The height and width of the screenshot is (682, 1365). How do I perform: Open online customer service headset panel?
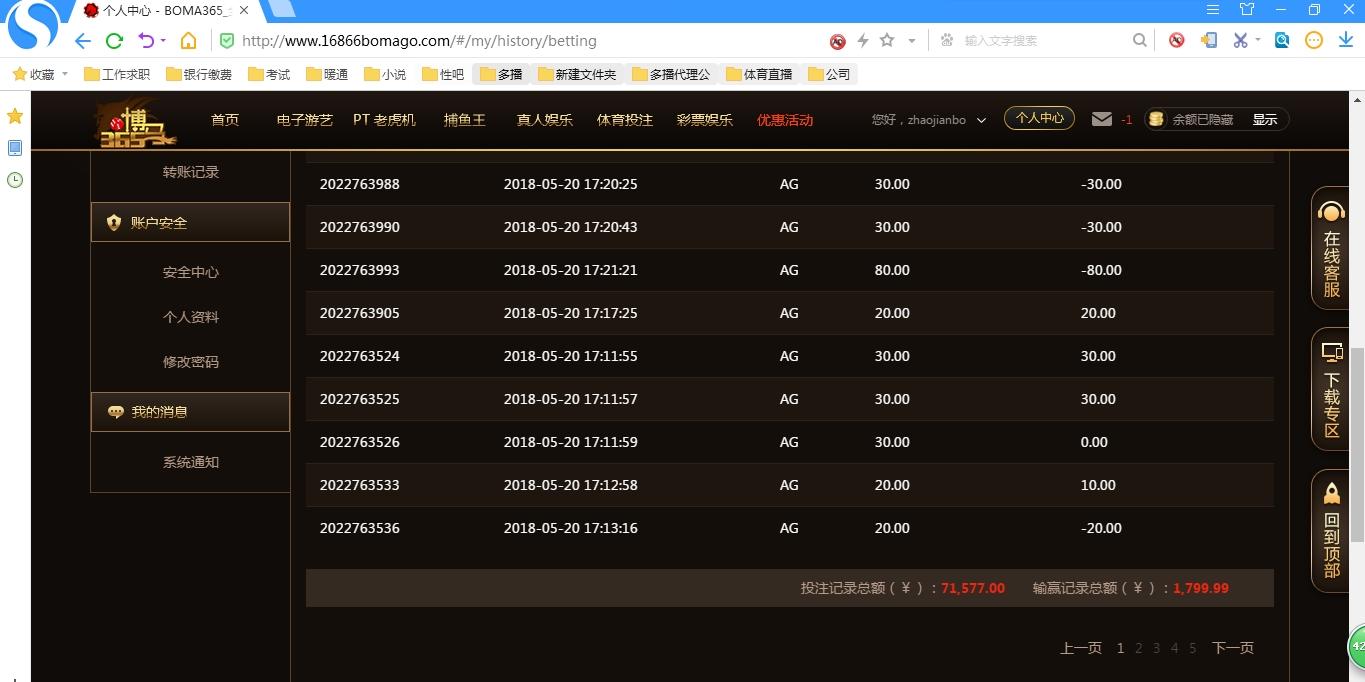tap(1331, 248)
